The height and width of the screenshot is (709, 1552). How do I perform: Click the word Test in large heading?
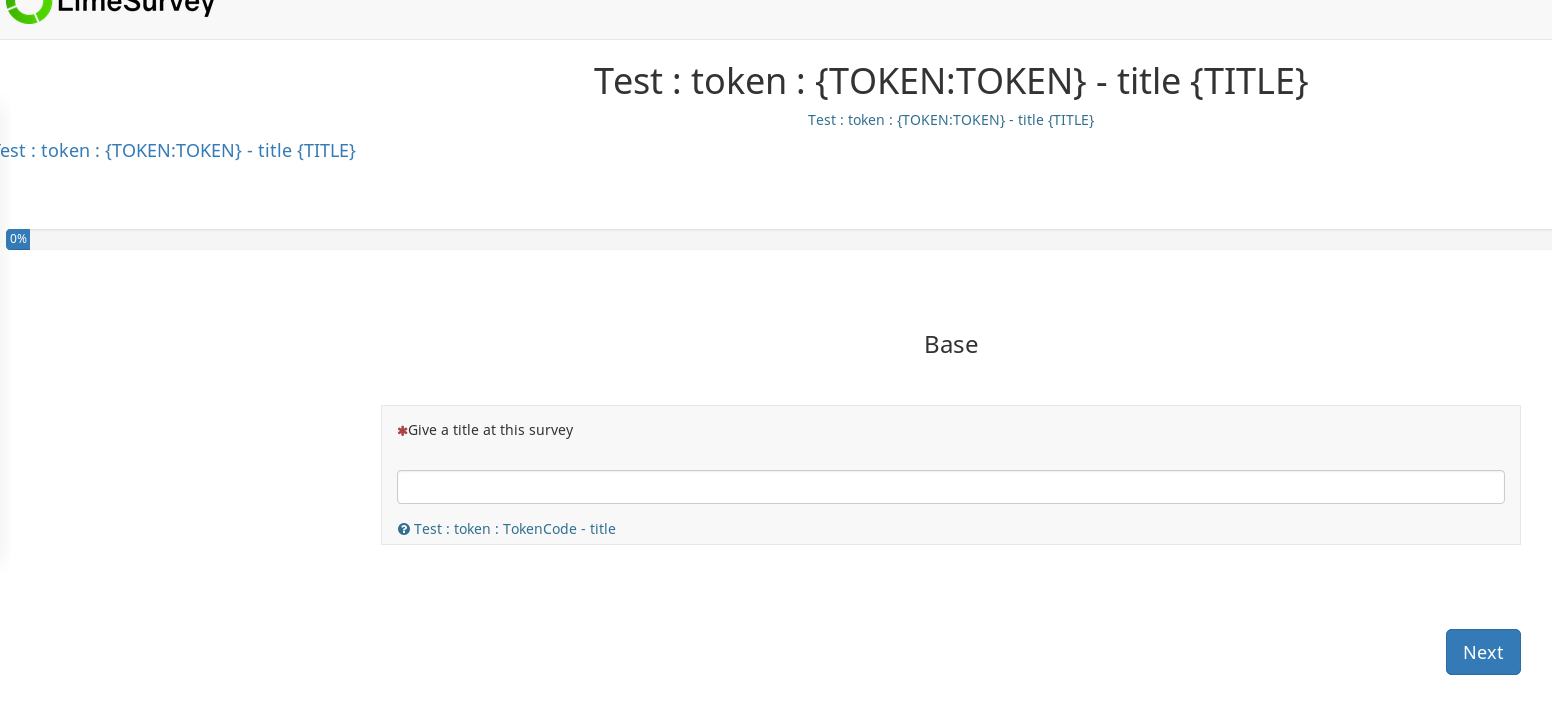(628, 81)
